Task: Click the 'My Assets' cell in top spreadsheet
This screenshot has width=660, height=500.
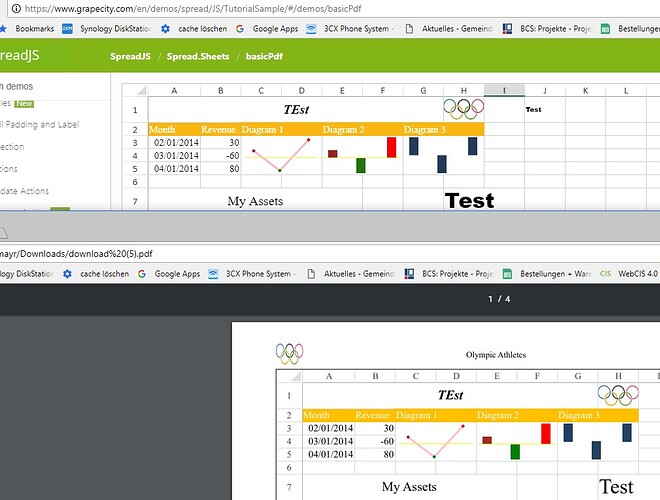Action: coord(255,201)
